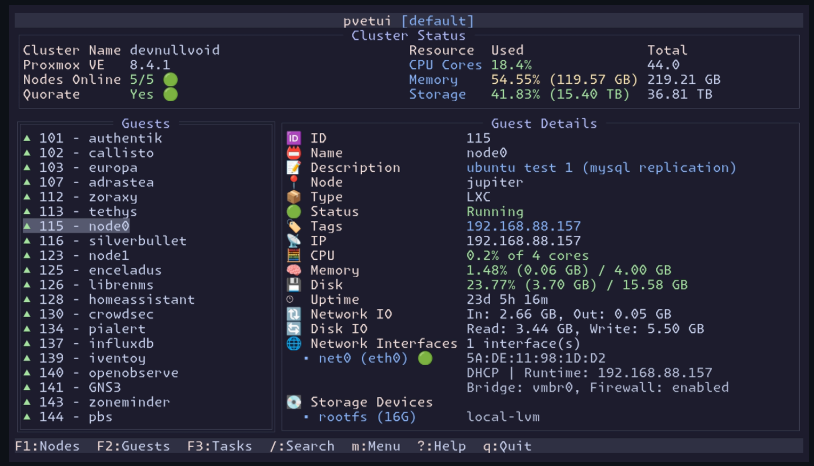Open the F1:Nodes view
This screenshot has width=814, height=466.
(47, 446)
